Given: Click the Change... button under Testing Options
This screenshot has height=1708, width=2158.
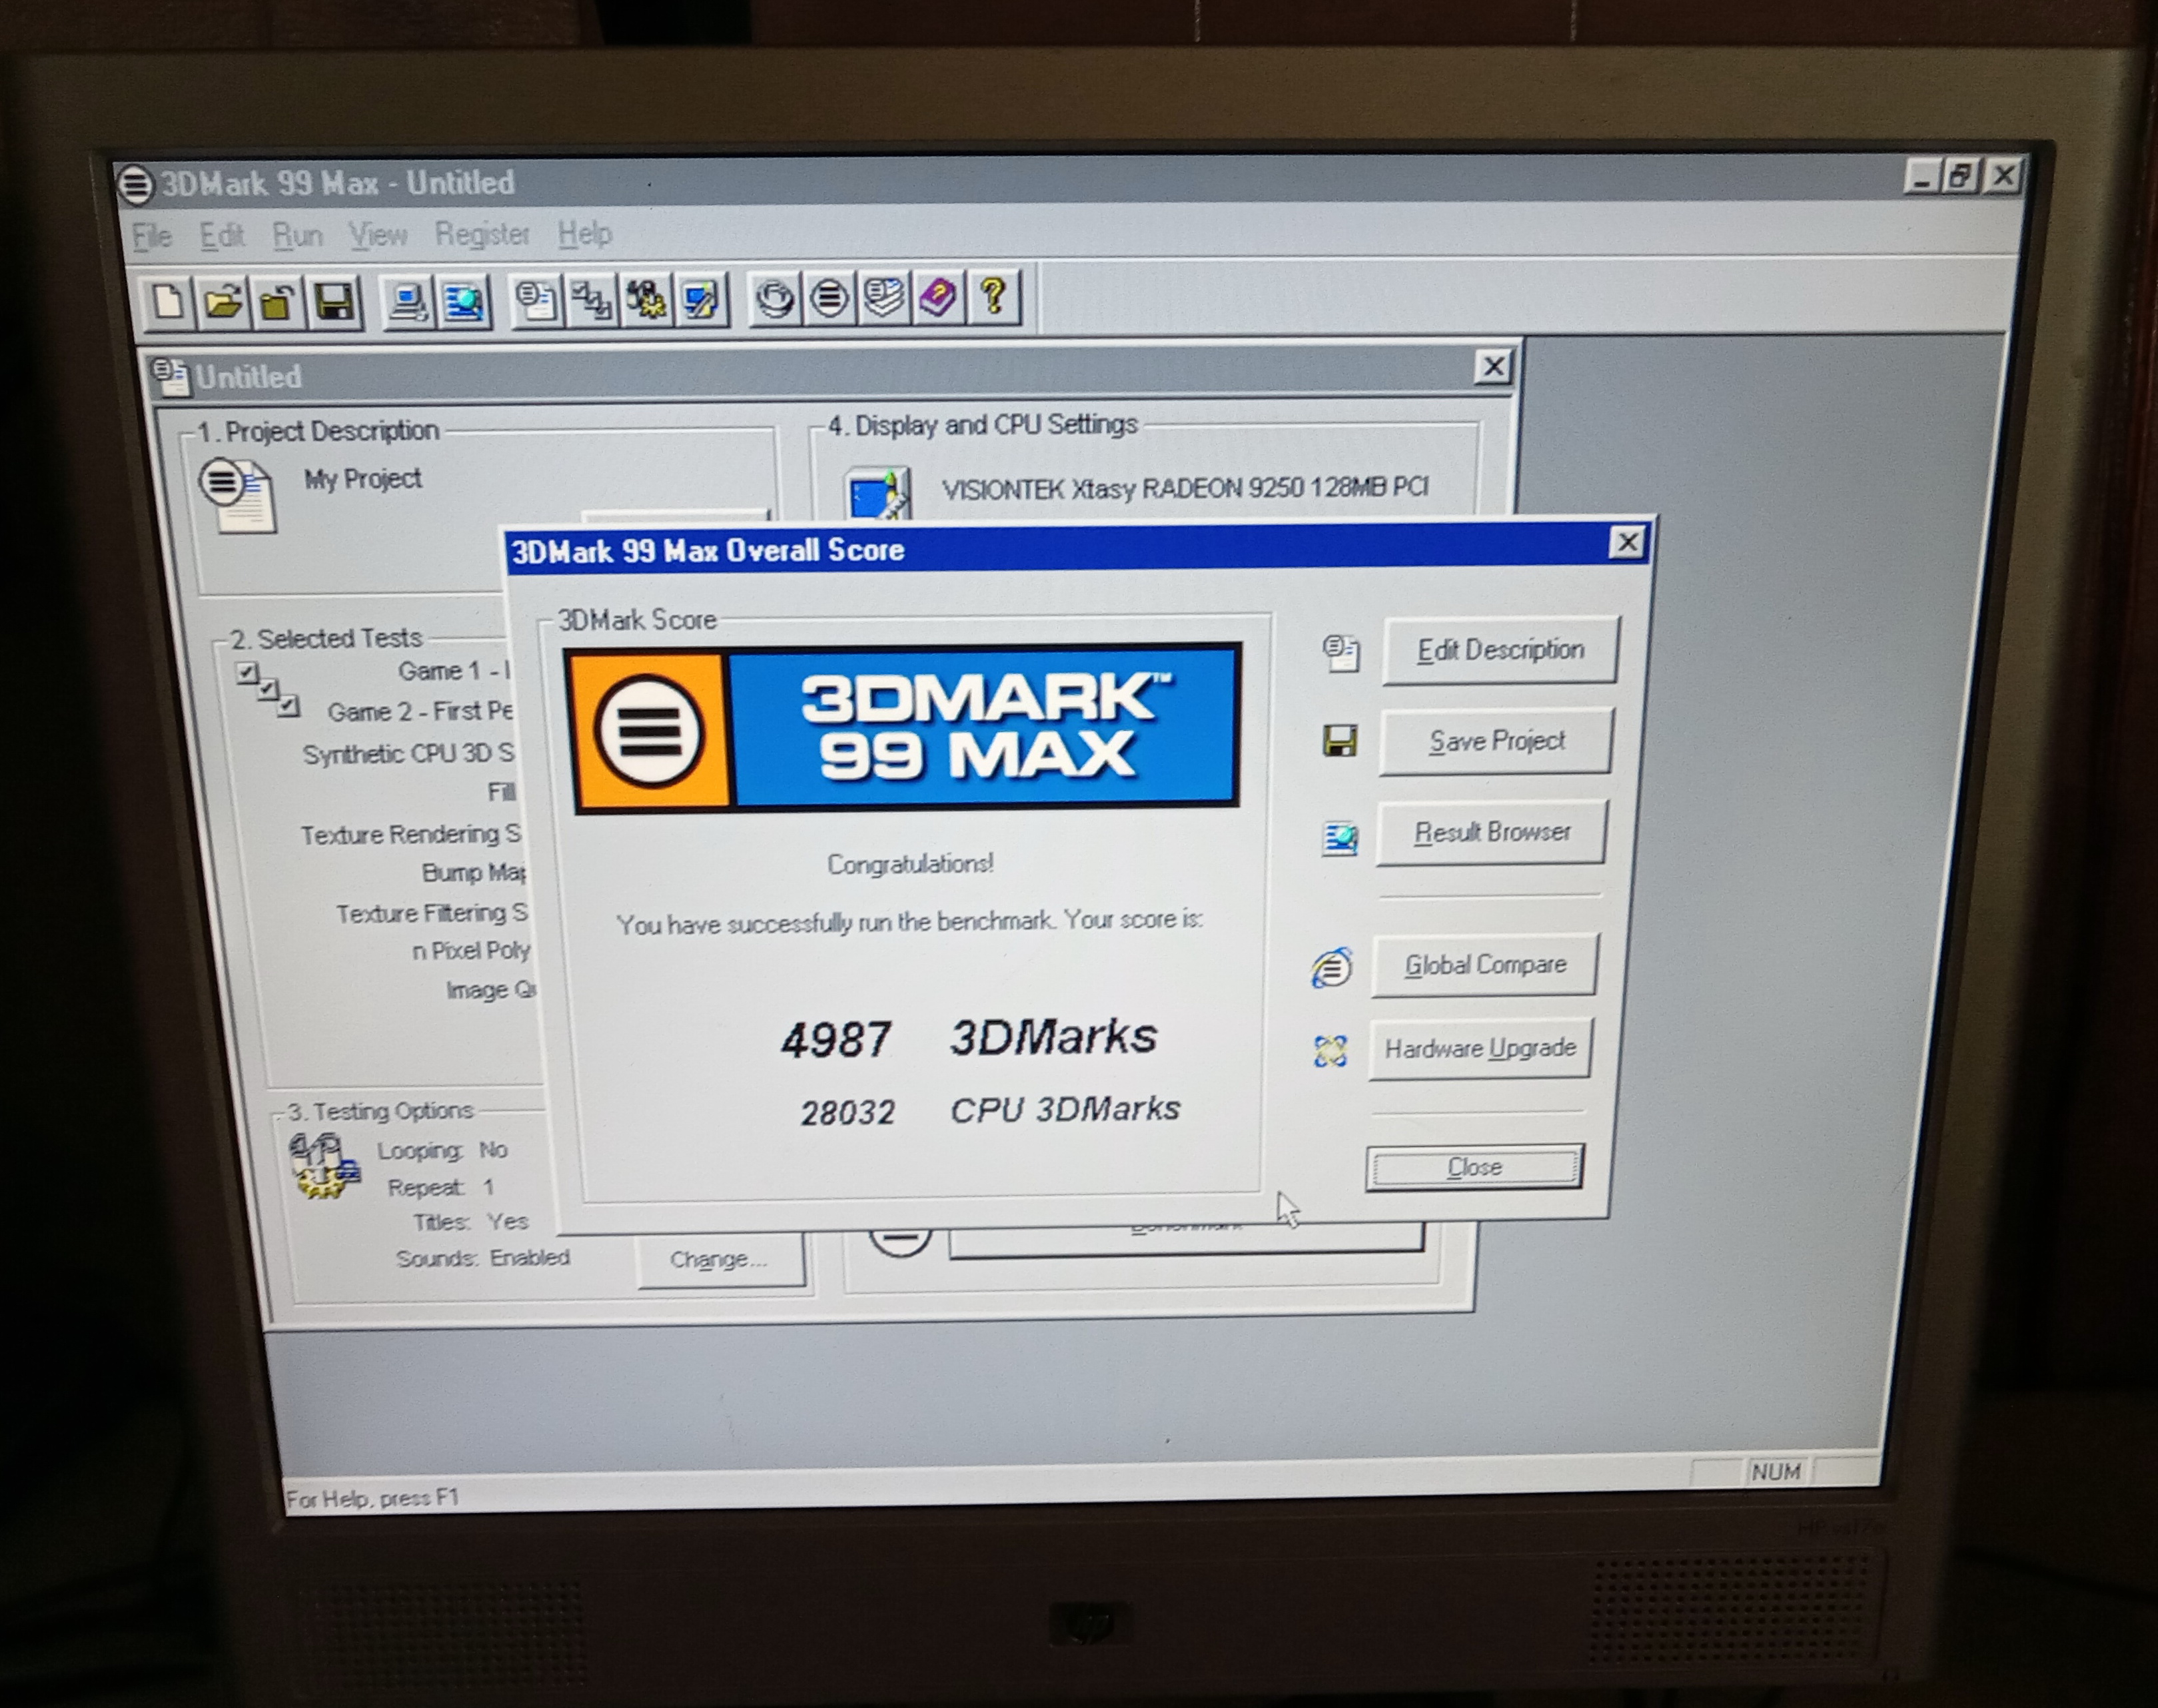Looking at the screenshot, I should click(x=718, y=1258).
